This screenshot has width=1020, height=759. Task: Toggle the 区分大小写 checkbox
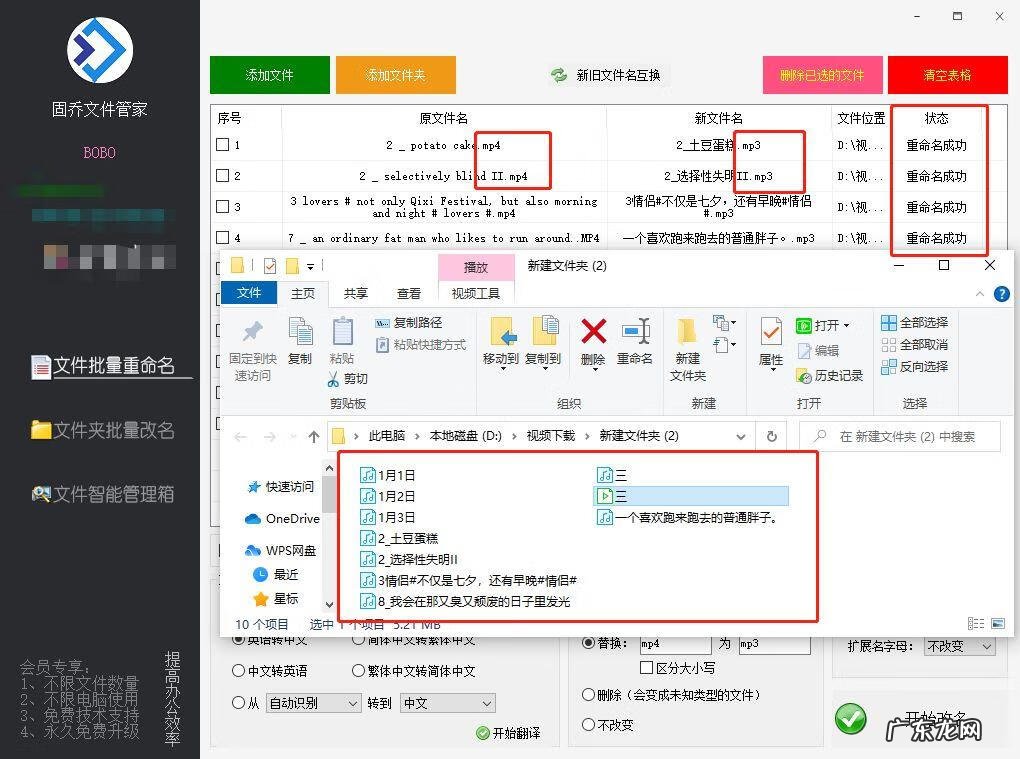(x=646, y=668)
